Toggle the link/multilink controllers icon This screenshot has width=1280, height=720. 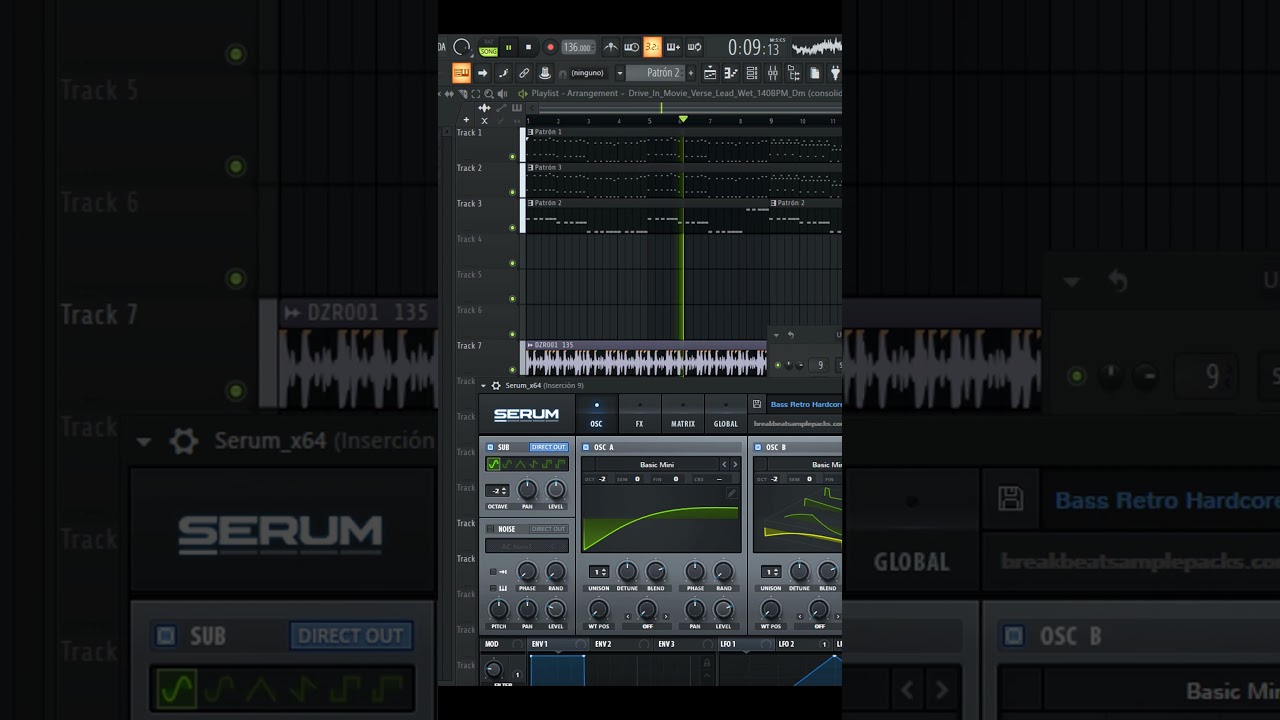[x=524, y=73]
